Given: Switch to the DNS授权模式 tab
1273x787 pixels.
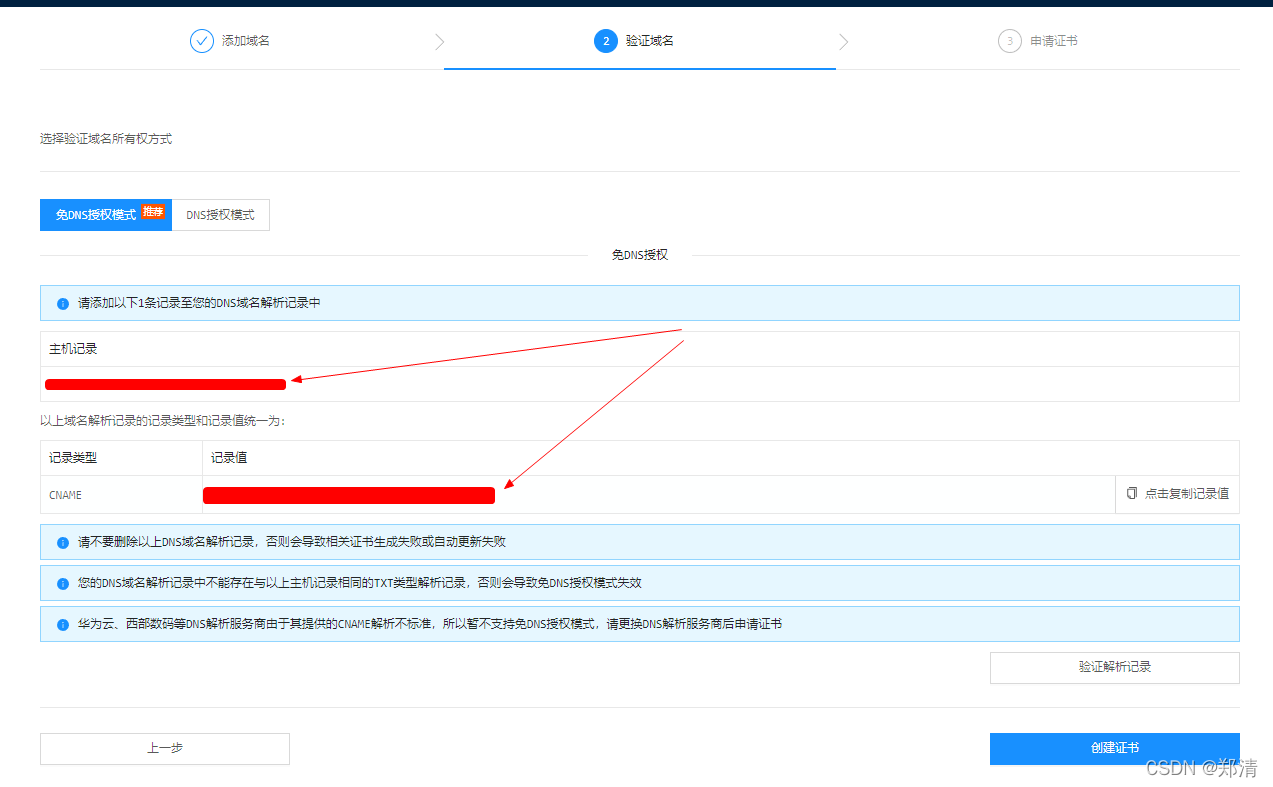Looking at the screenshot, I should point(220,215).
